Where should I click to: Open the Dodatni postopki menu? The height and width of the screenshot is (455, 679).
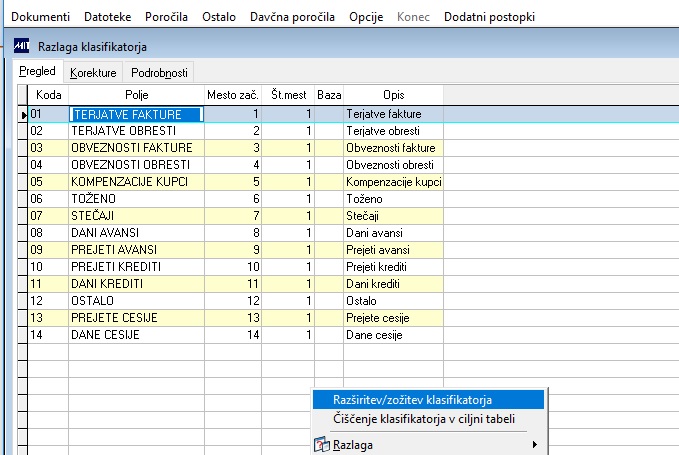pos(489,17)
